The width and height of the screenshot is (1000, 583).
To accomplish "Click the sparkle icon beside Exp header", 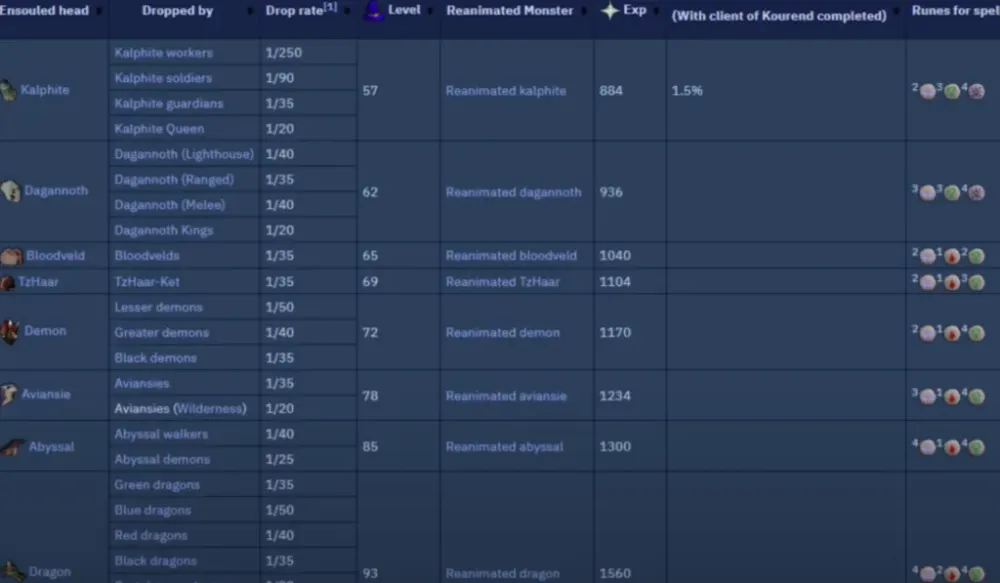I will click(610, 10).
